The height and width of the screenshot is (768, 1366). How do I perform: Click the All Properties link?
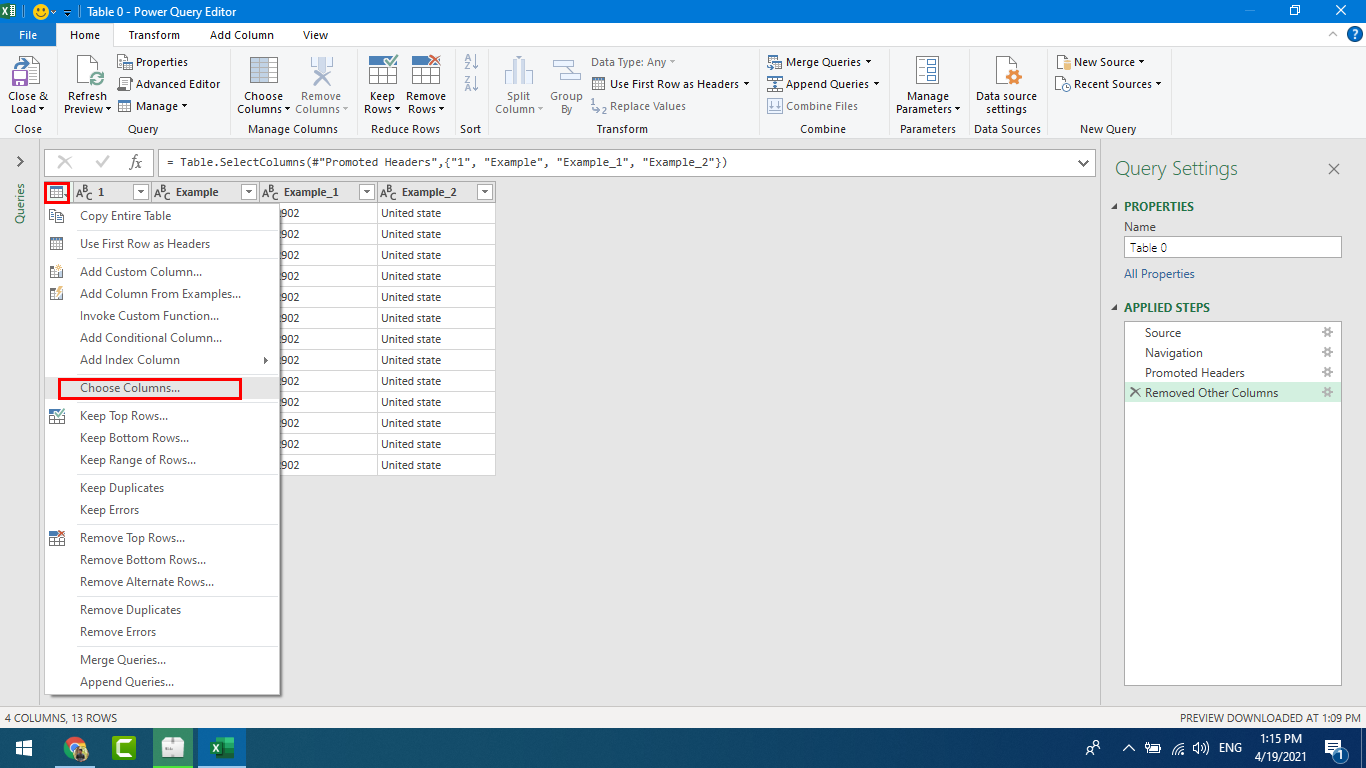click(x=1159, y=274)
